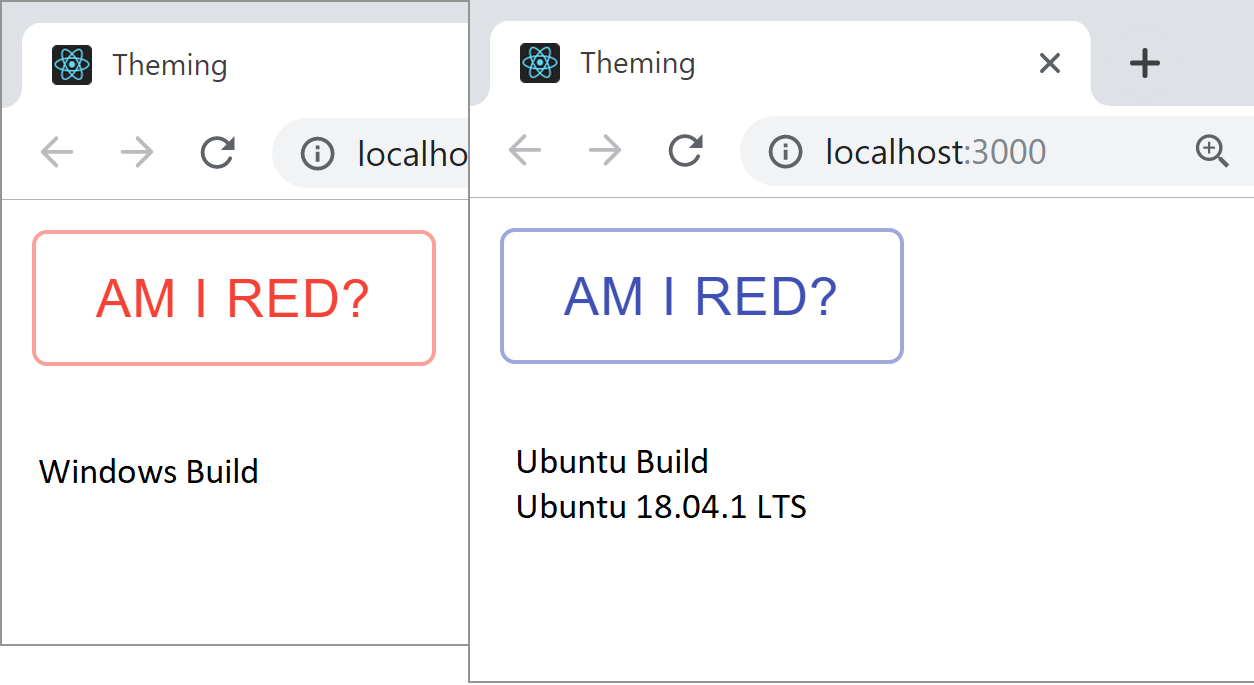Click the back arrow in the left window
Viewport: 1254px width, 685px height.
(x=57, y=152)
